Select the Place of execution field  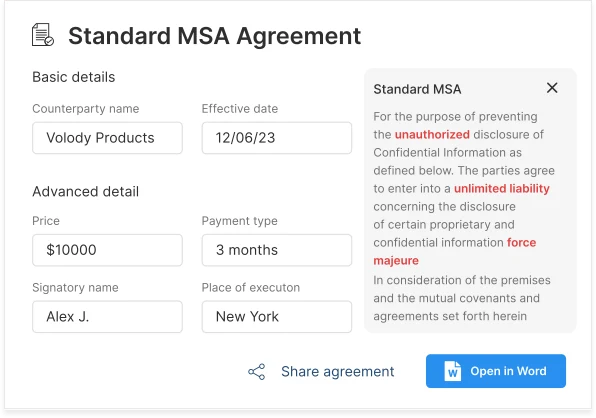(x=277, y=317)
